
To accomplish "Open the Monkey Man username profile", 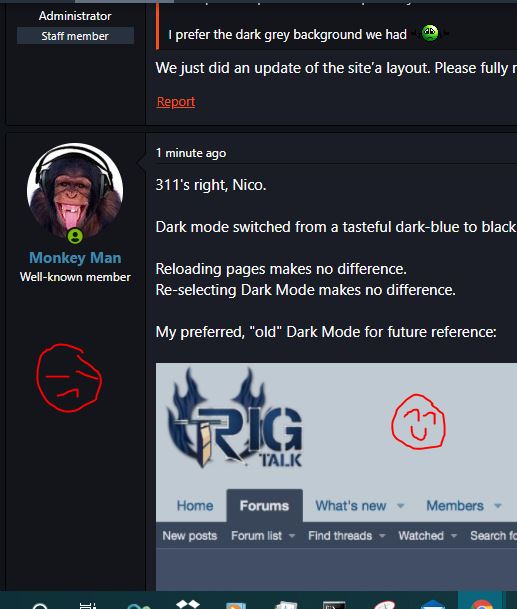I will click(75, 258).
